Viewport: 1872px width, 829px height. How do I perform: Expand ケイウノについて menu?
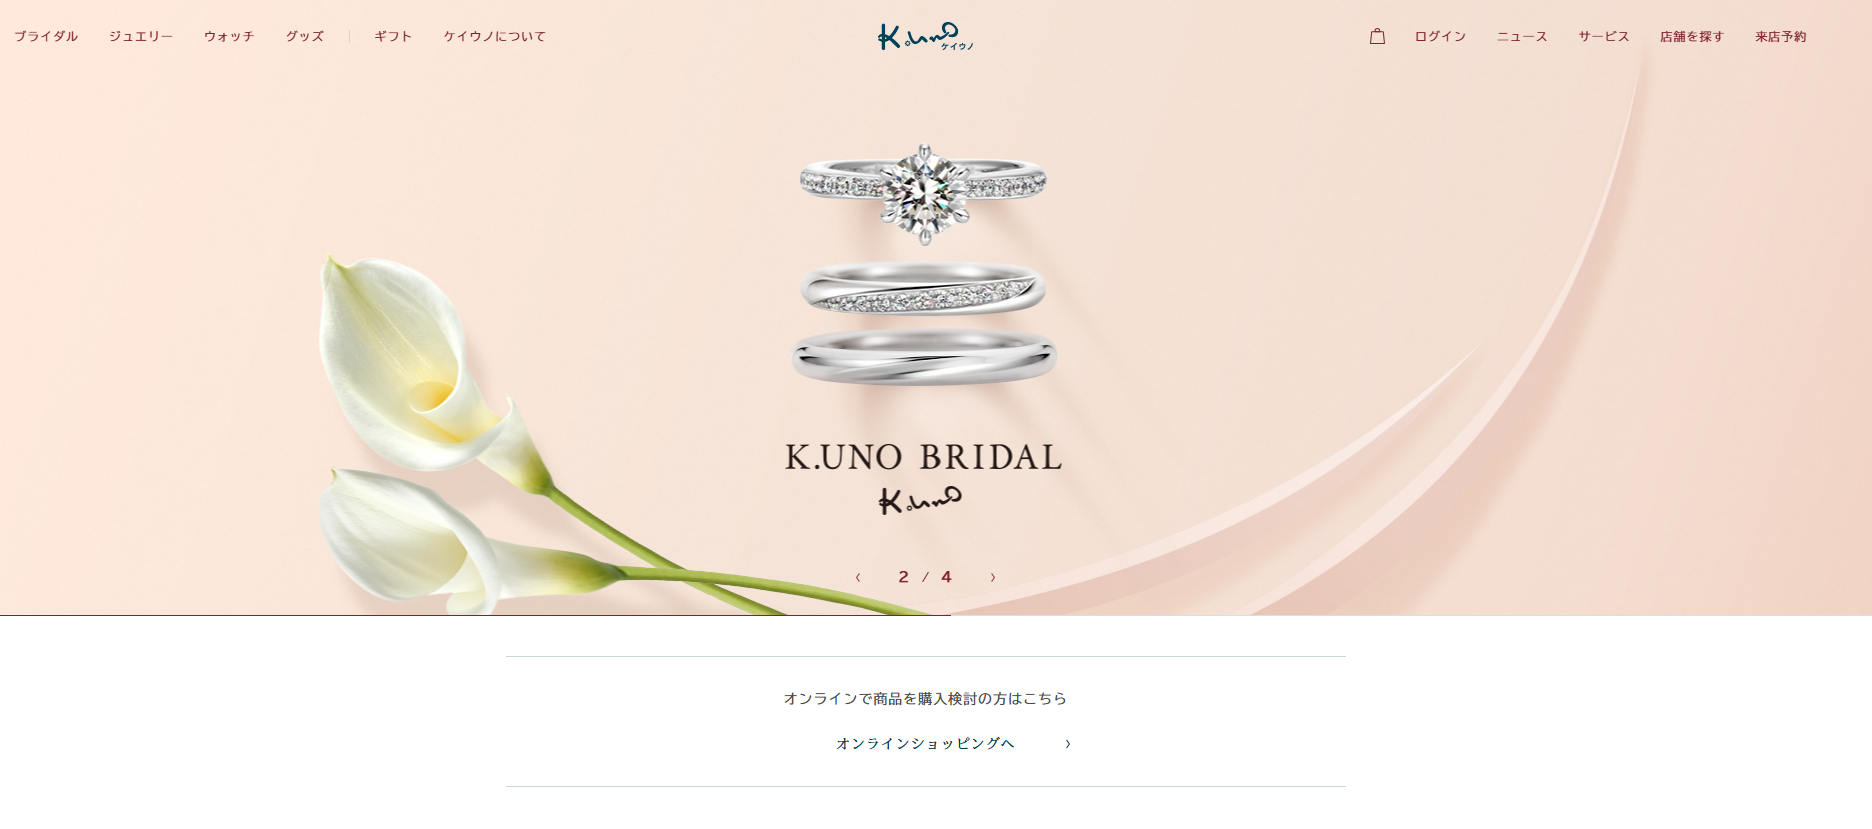click(495, 36)
